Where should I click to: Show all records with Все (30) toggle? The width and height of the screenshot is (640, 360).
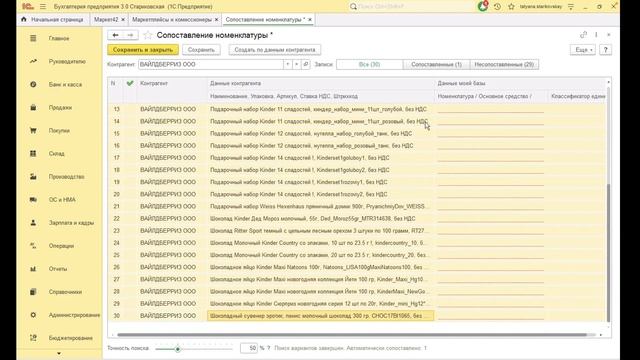pyautogui.click(x=369, y=64)
